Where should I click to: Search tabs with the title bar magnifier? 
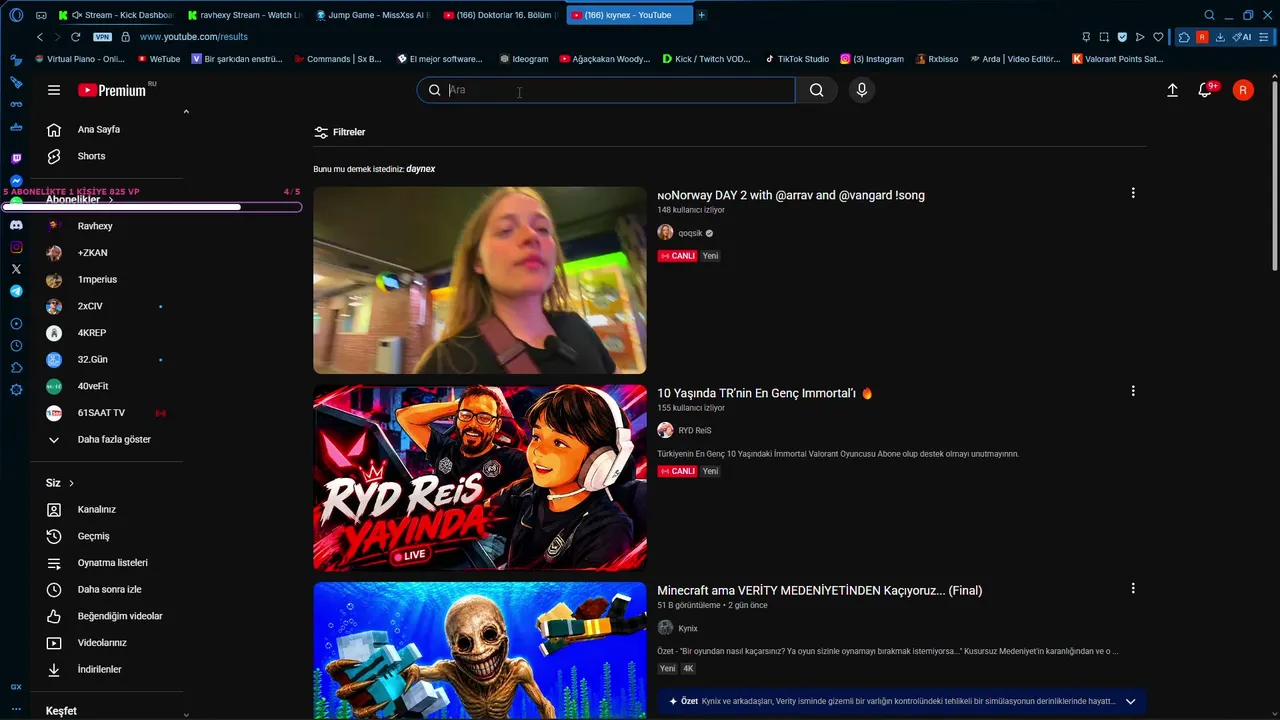point(1209,15)
